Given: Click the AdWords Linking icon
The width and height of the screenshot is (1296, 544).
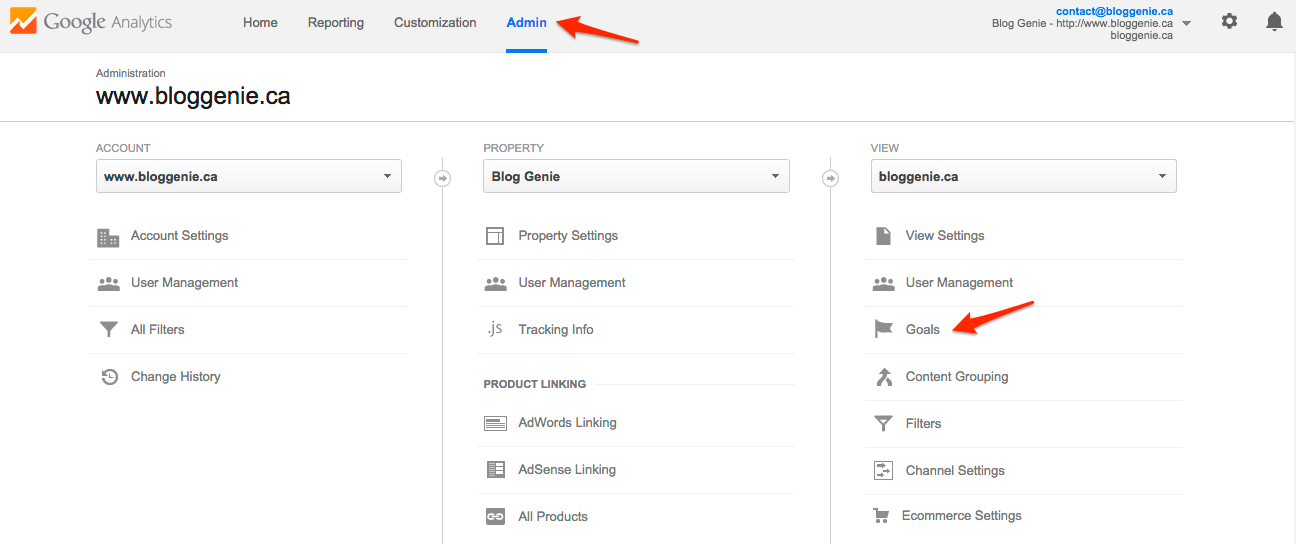Looking at the screenshot, I should (495, 423).
